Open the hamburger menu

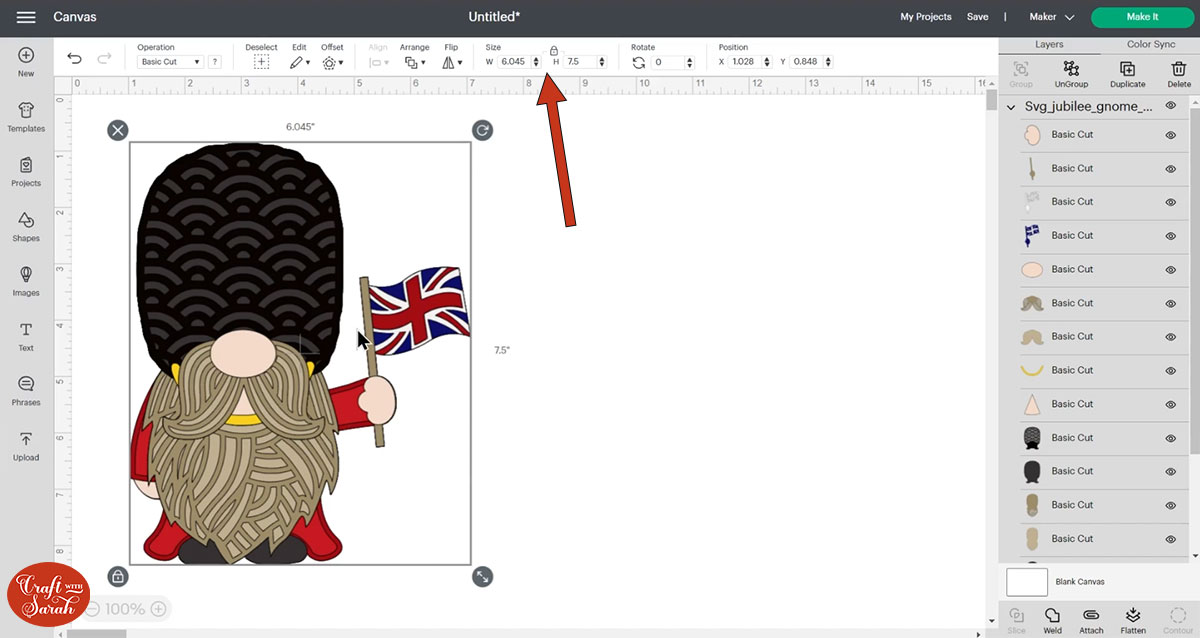[x=26, y=17]
